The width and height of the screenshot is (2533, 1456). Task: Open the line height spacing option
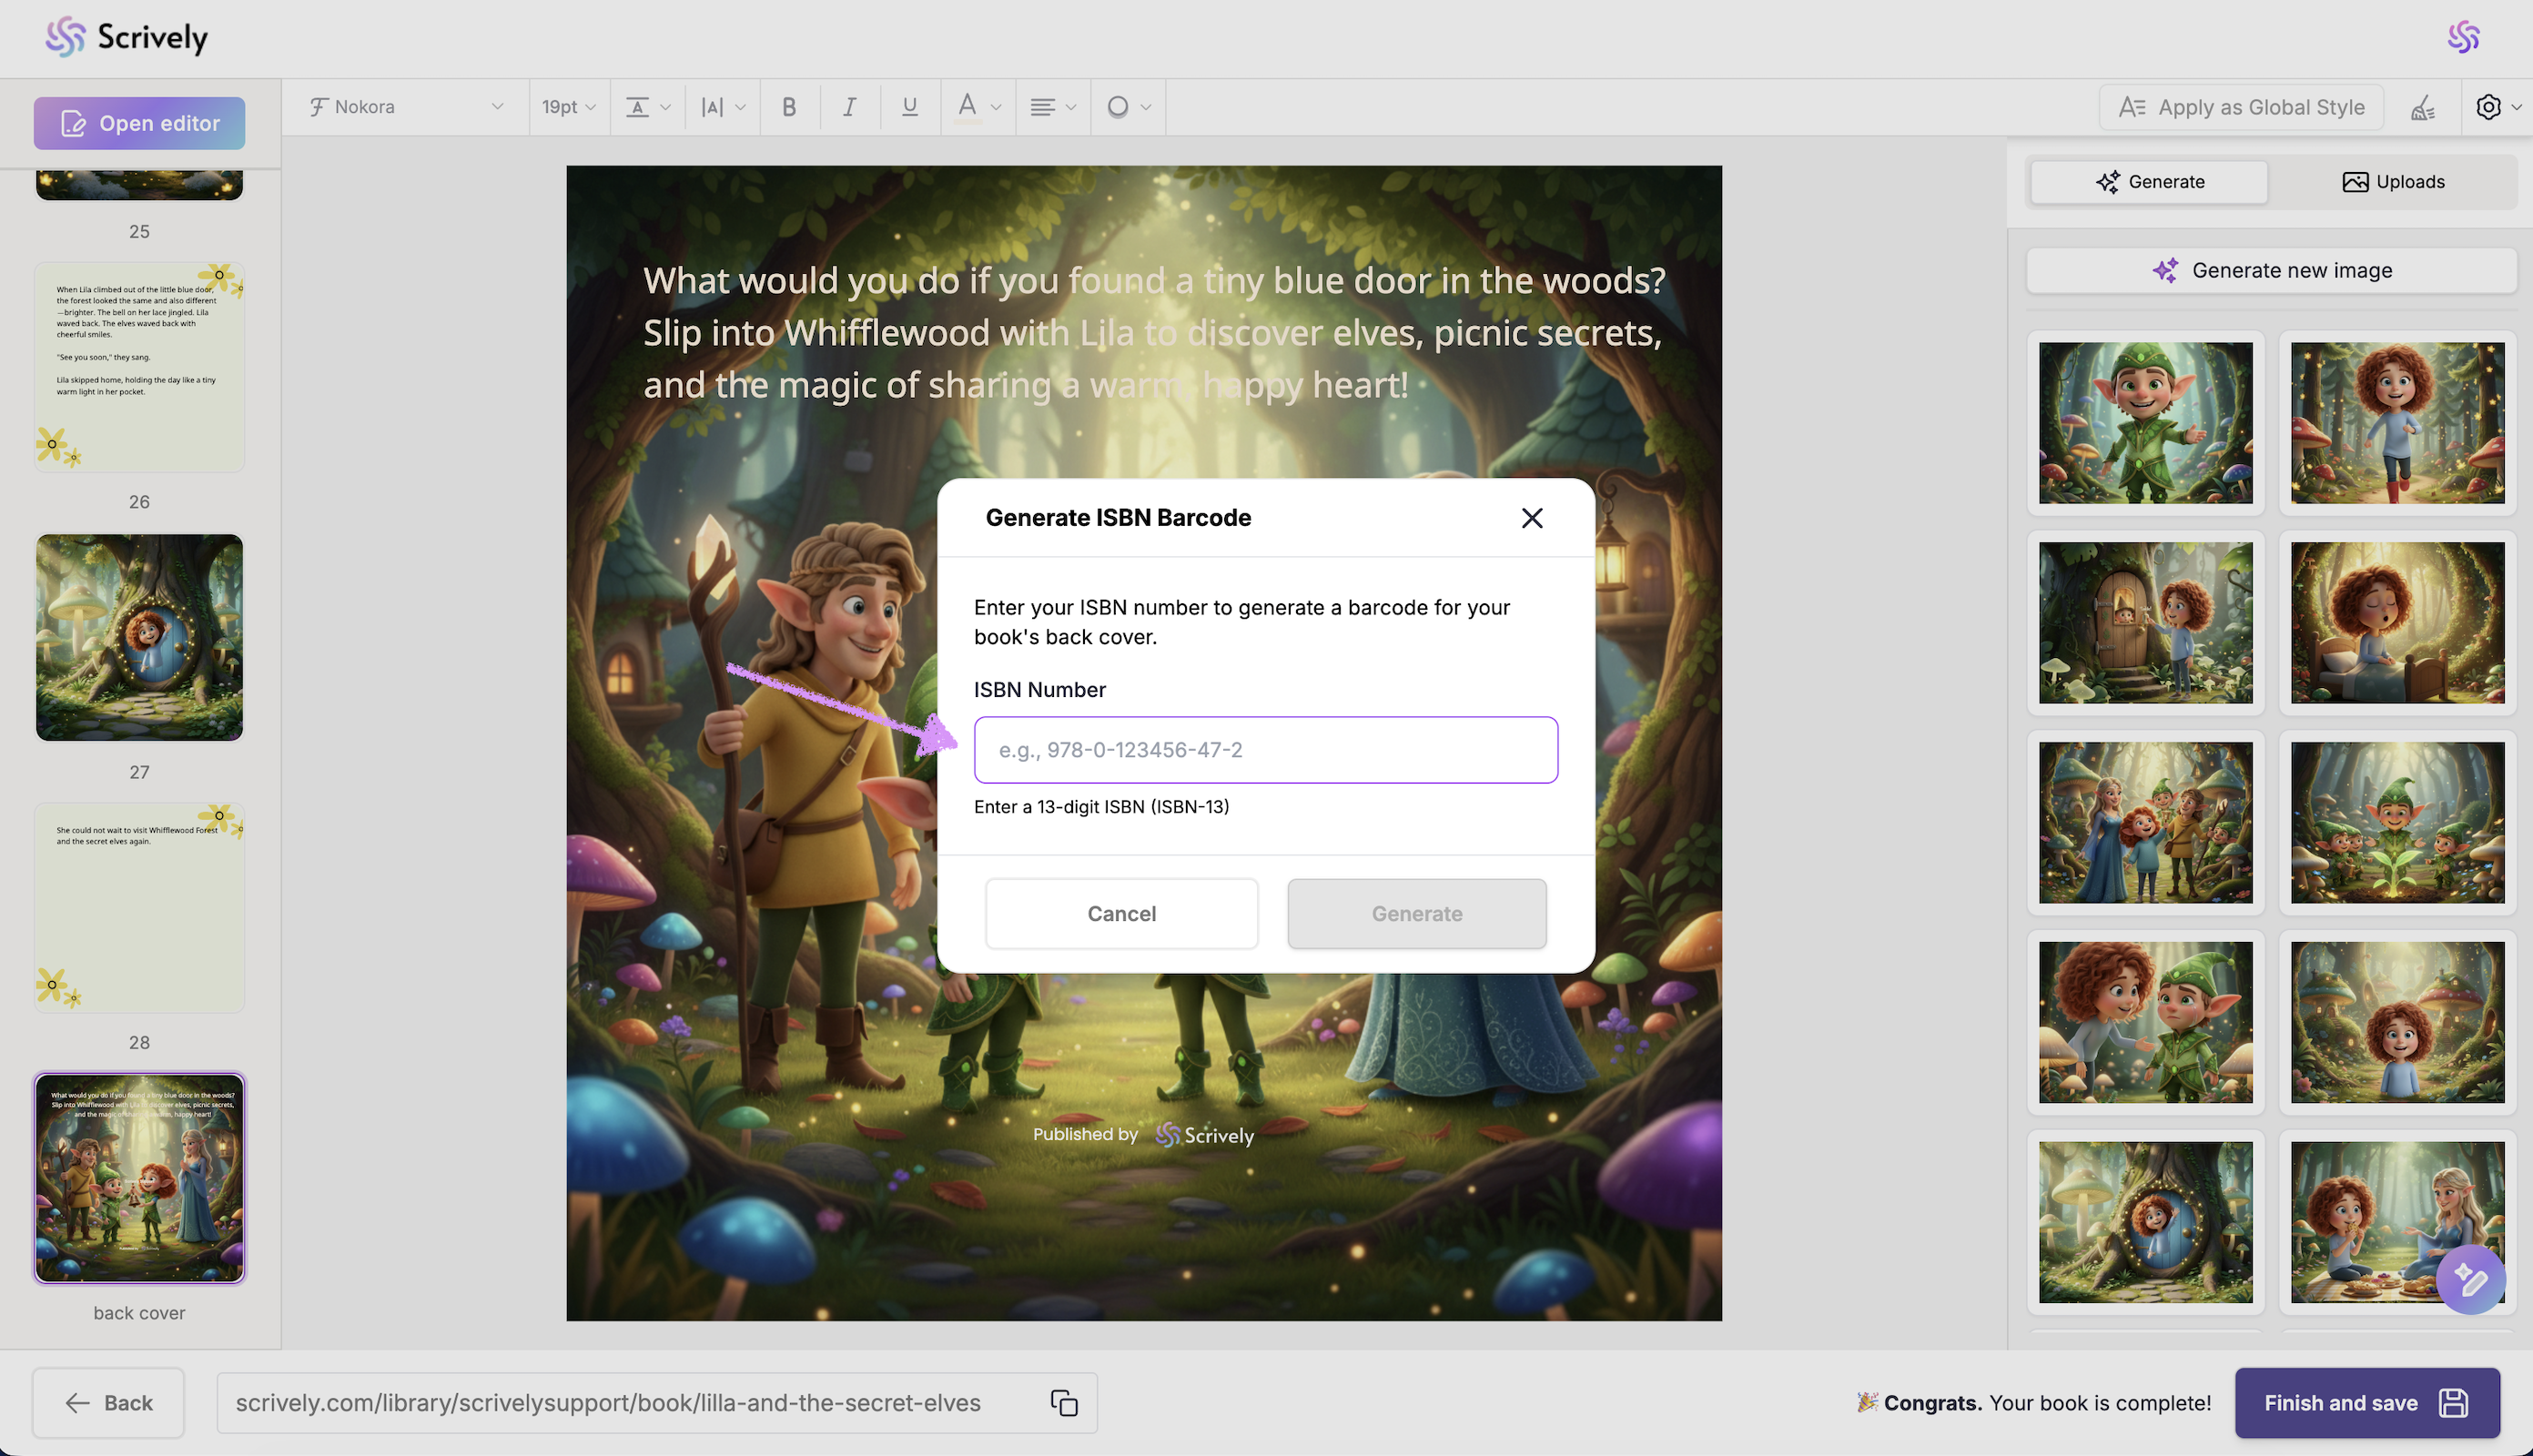647,107
